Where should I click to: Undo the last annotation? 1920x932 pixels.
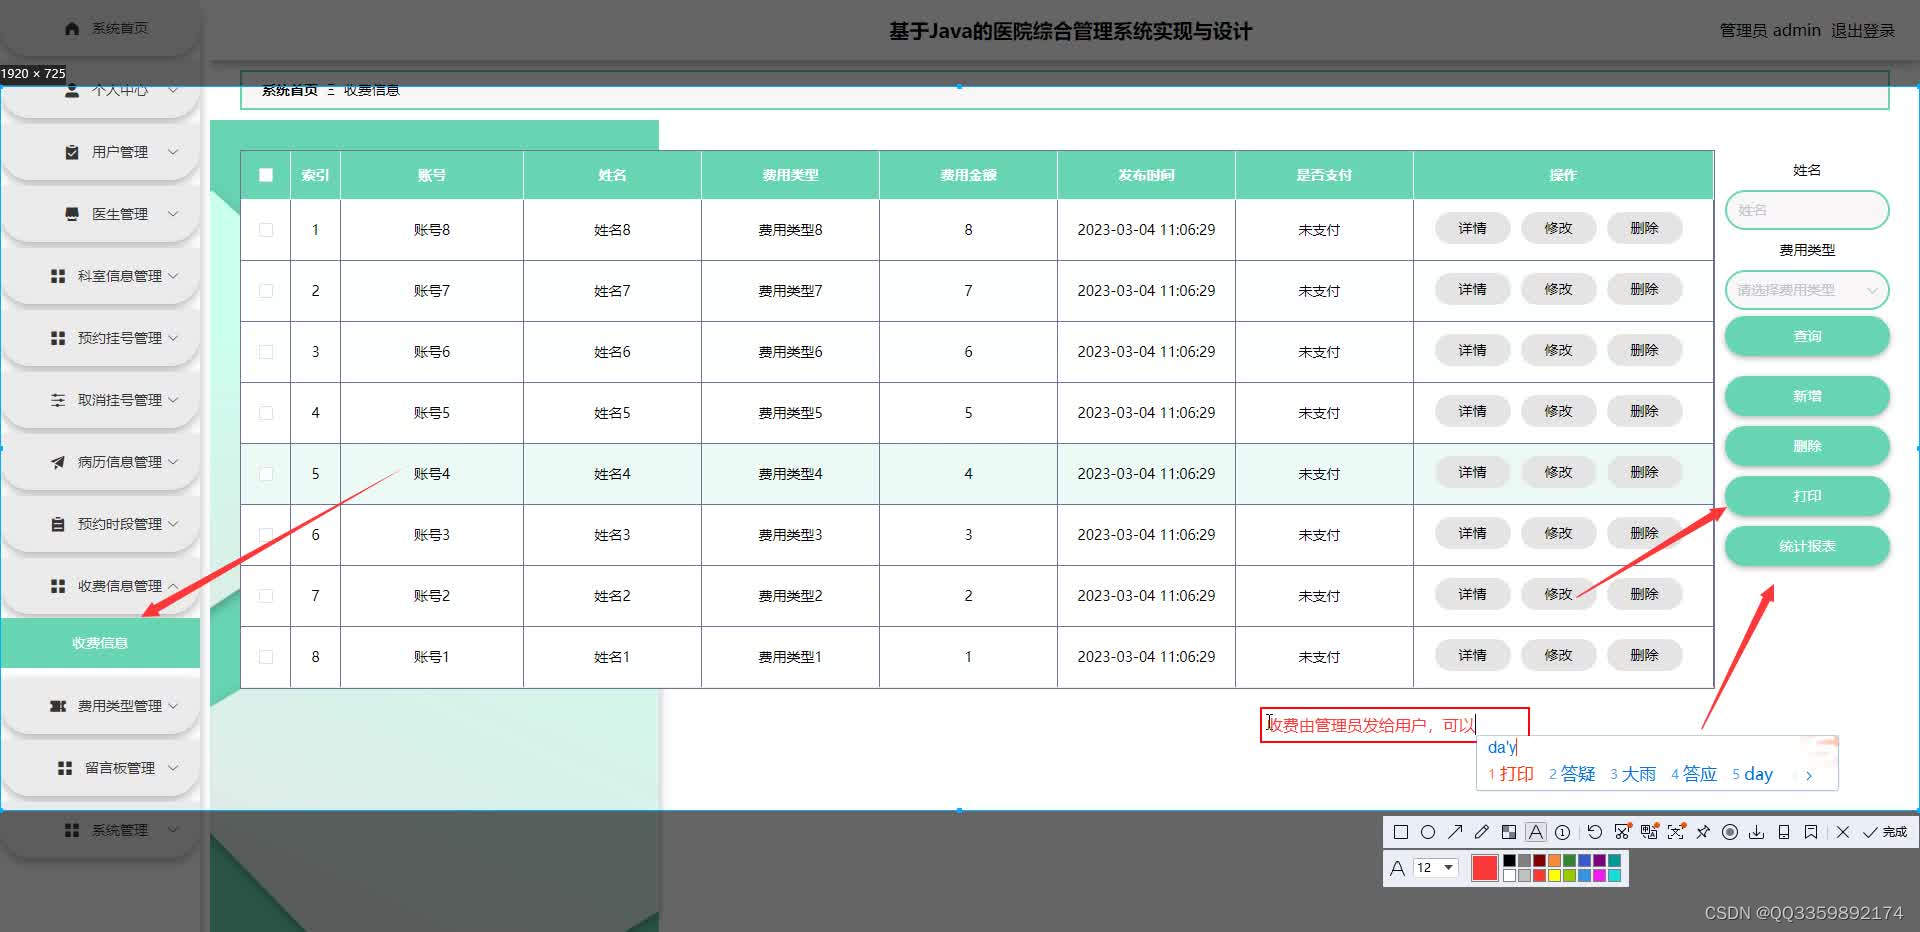click(1595, 832)
